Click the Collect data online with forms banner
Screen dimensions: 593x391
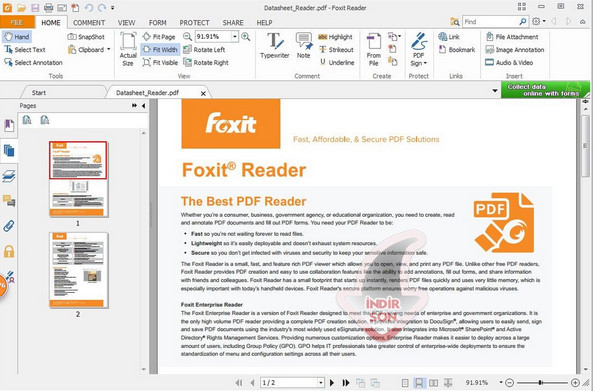(x=545, y=90)
